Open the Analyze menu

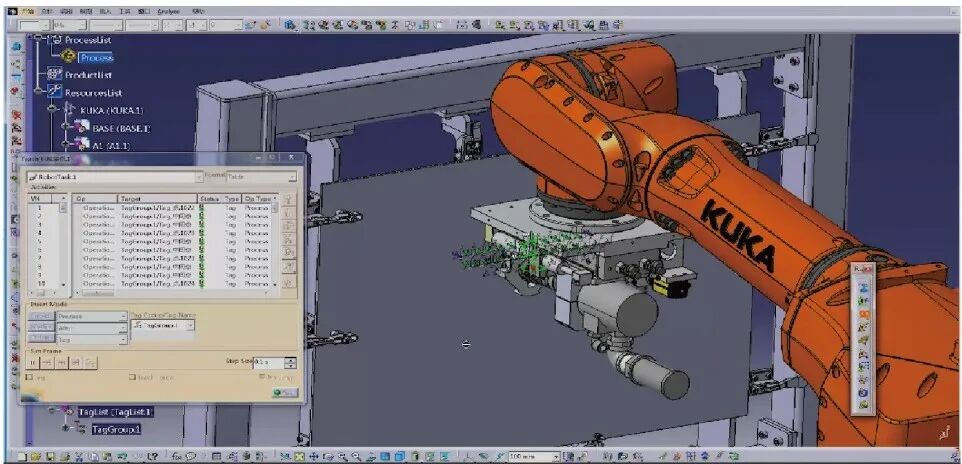click(x=167, y=11)
